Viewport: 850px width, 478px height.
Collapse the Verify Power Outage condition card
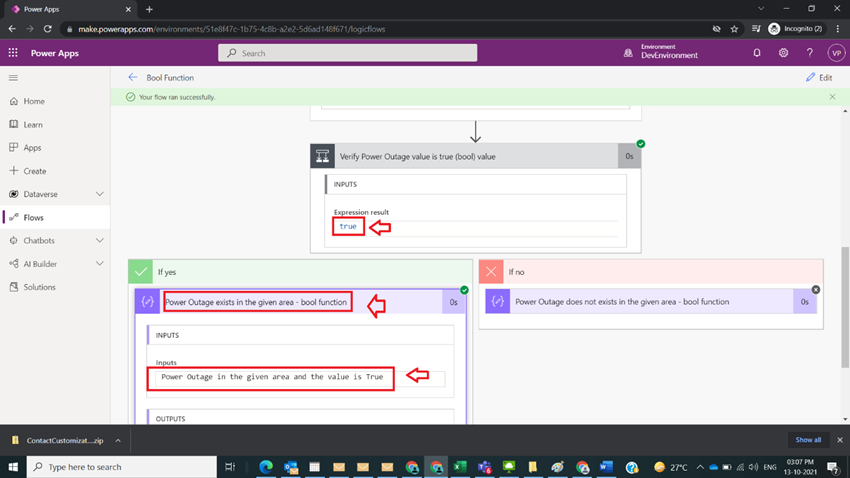point(475,156)
